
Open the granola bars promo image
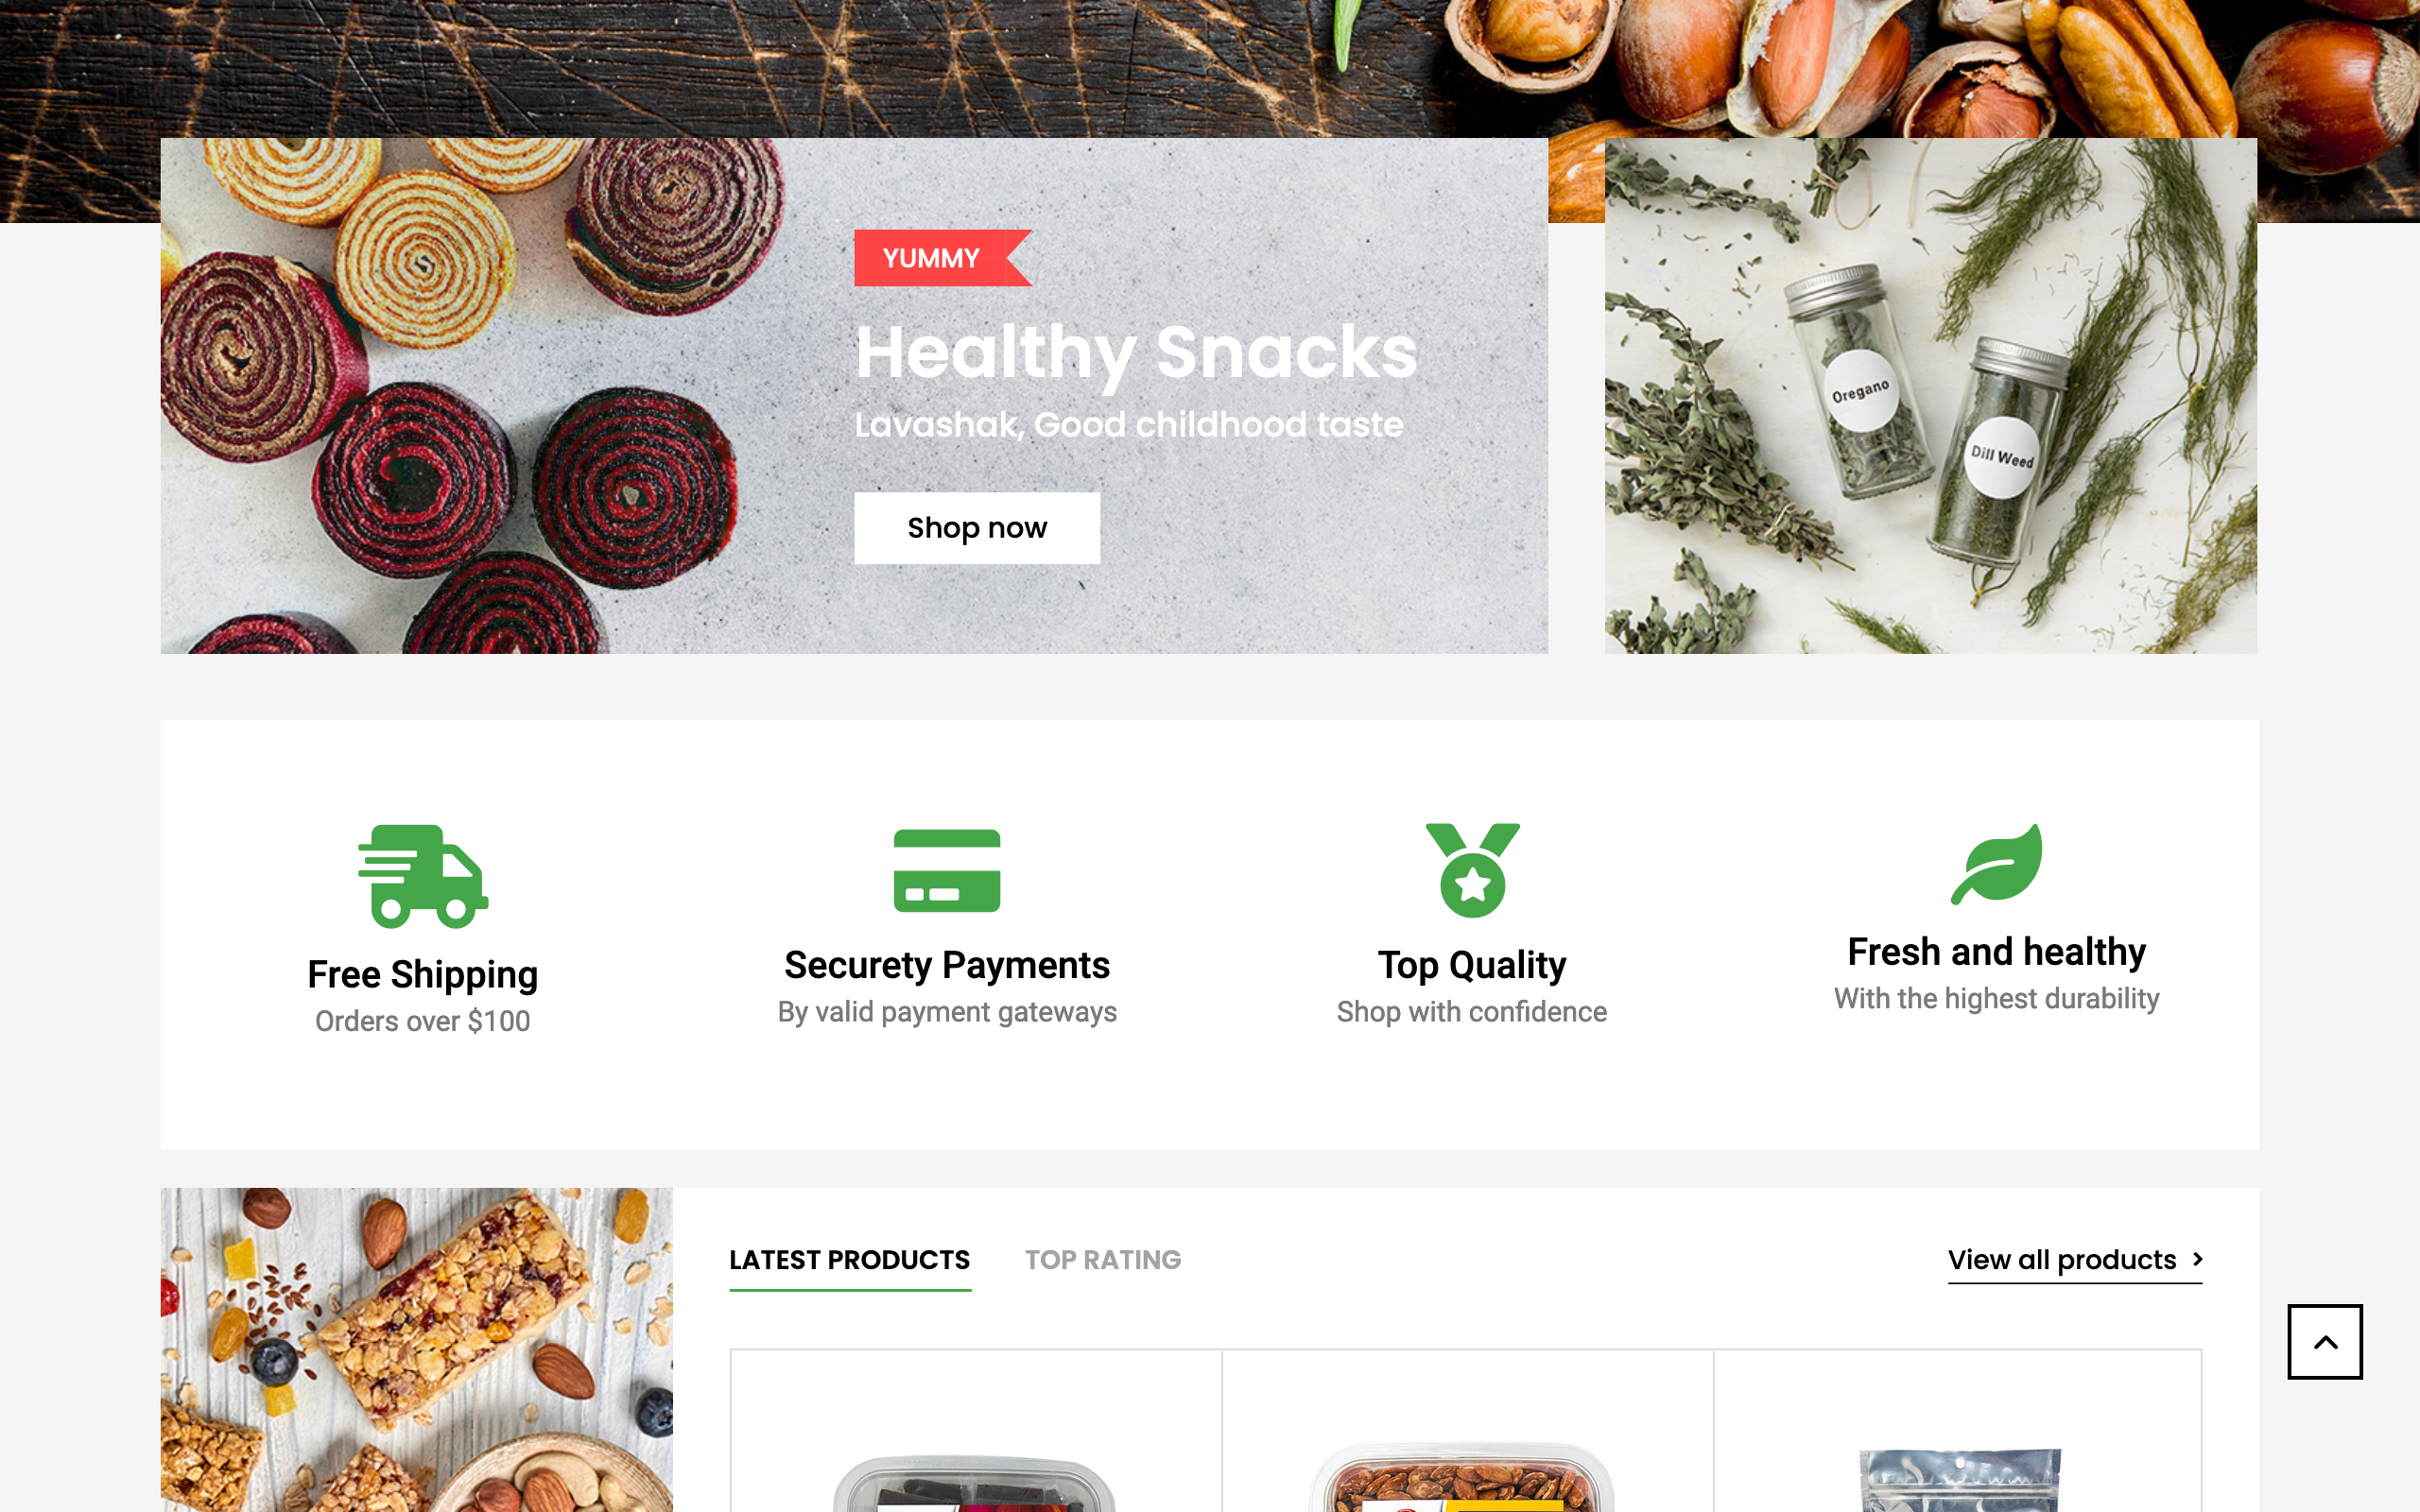pos(417,1350)
